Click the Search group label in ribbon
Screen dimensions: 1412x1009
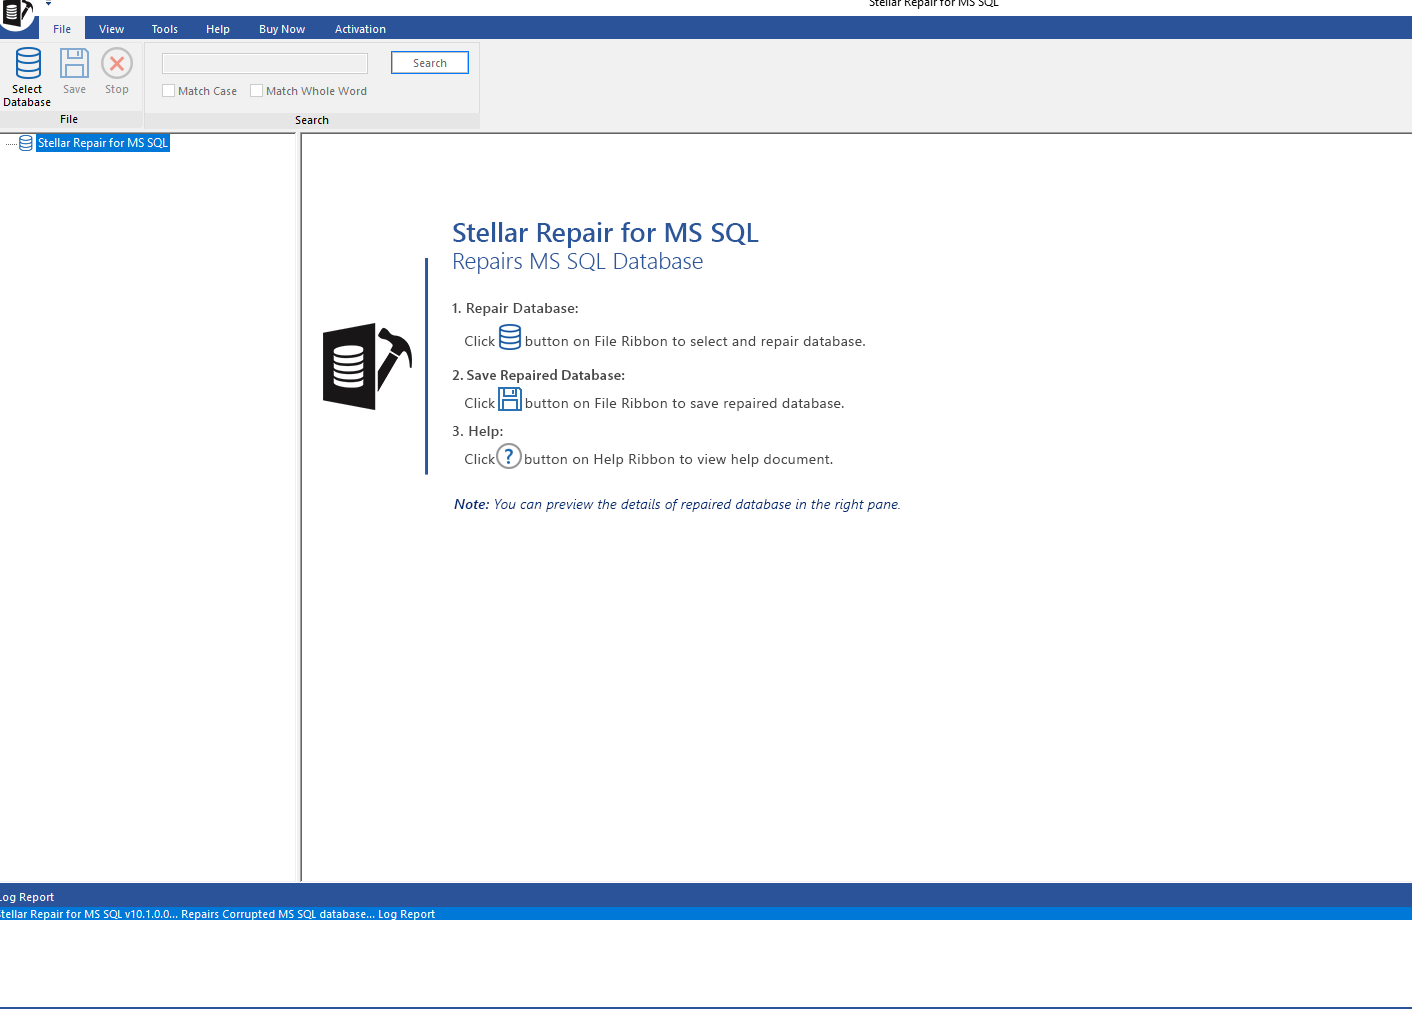[x=312, y=120]
